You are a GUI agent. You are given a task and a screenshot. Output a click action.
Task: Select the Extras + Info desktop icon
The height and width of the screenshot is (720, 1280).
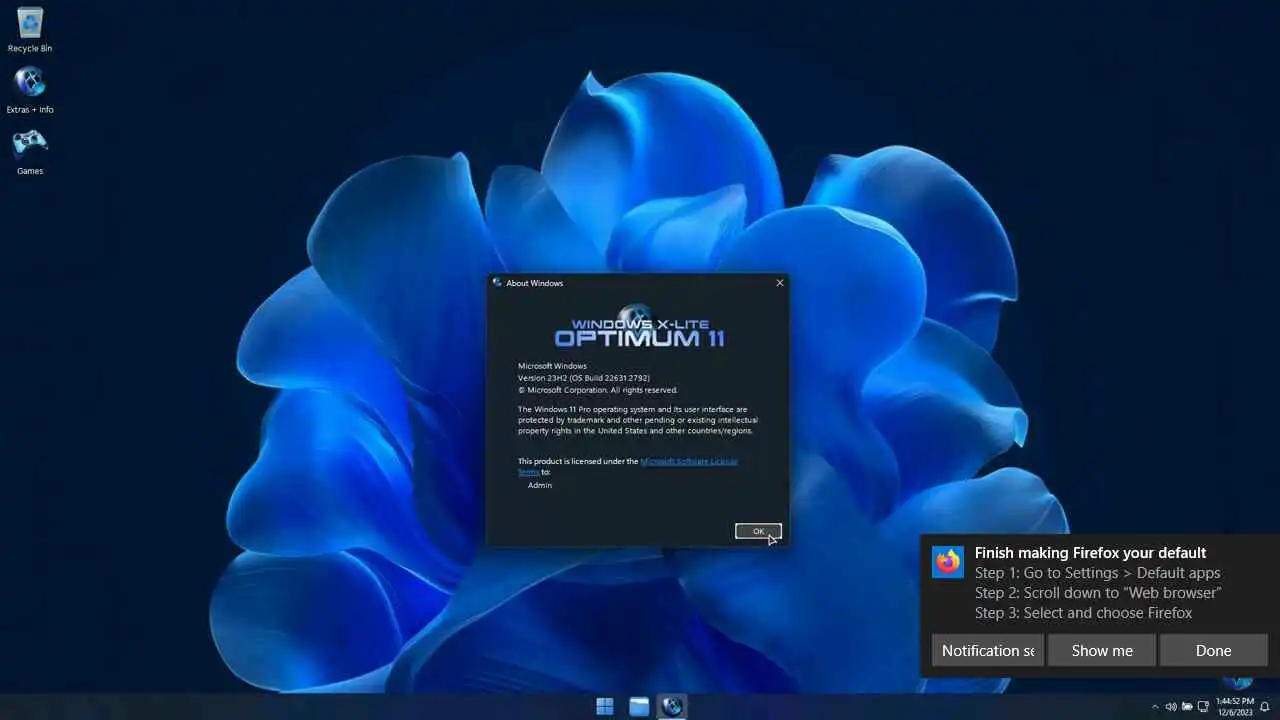30,90
